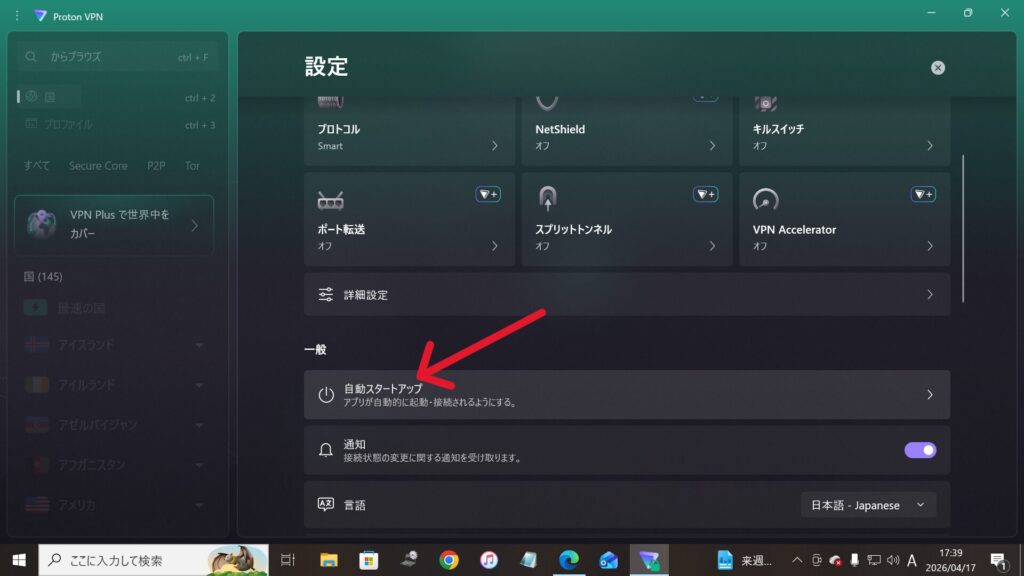Open the 日本語 - Japanese language dropdown
Viewport: 1024px width, 576px height.
[868, 505]
